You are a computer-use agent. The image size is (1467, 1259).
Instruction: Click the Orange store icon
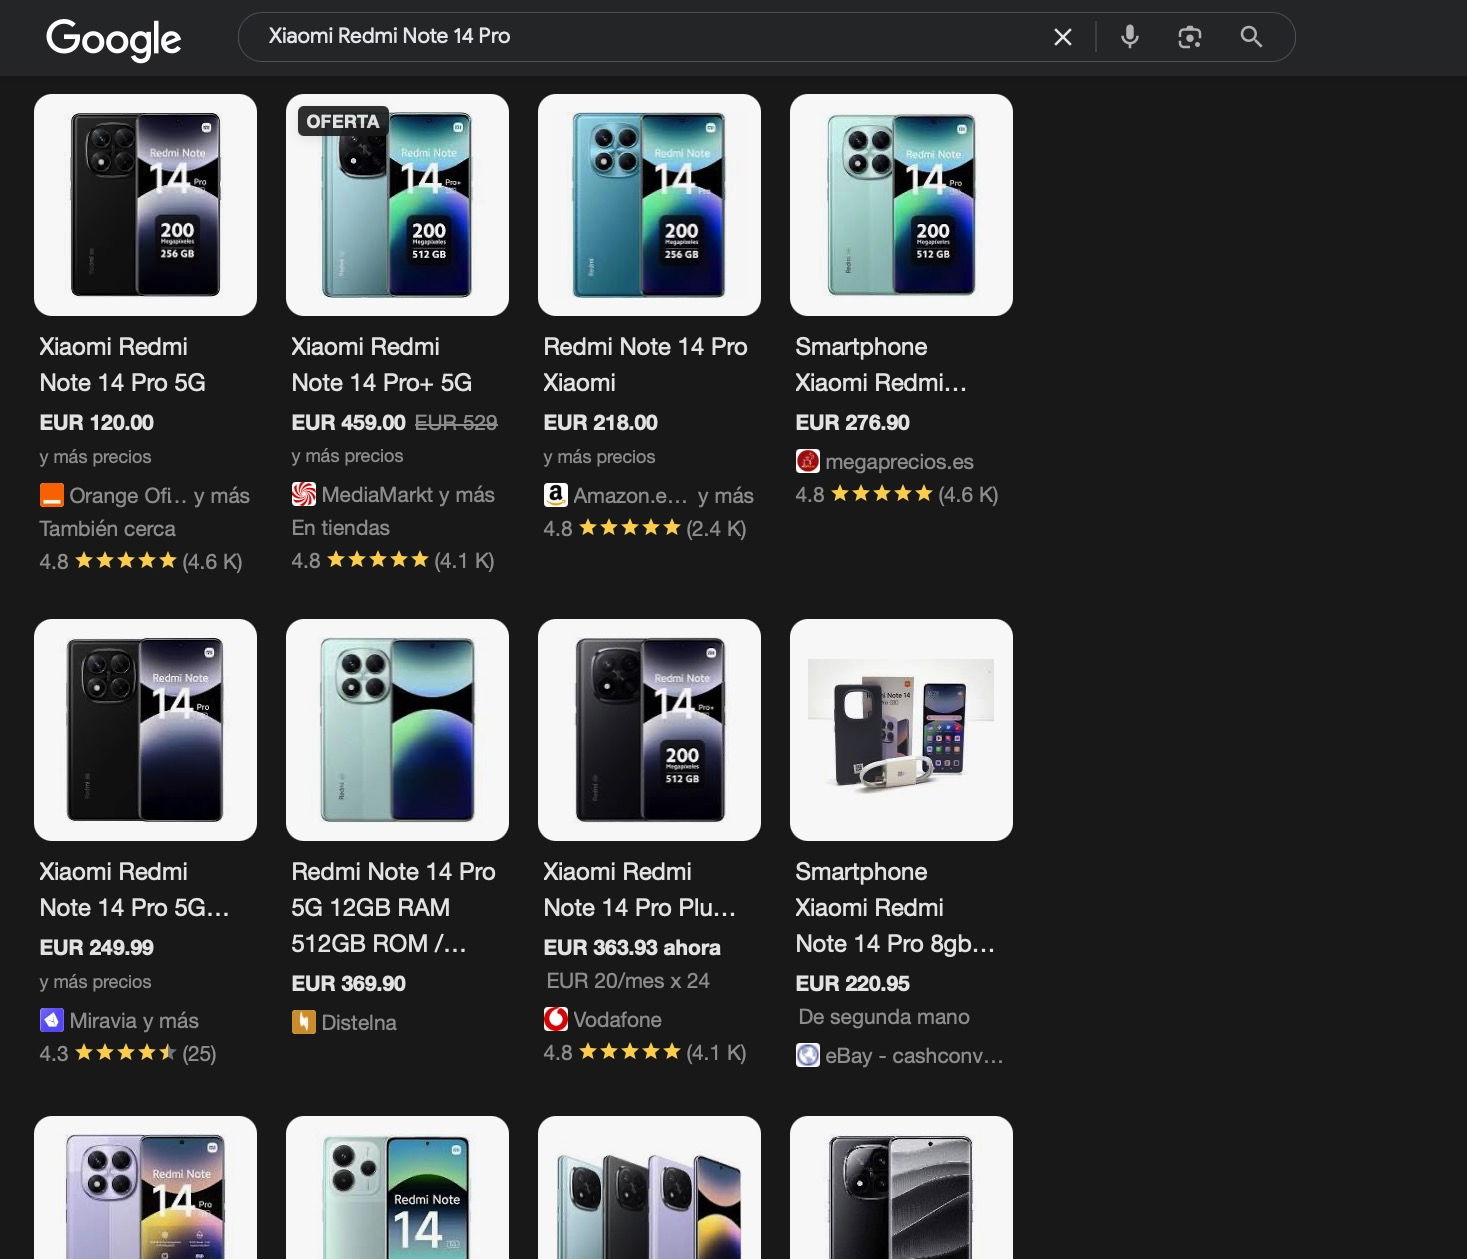click(51, 495)
